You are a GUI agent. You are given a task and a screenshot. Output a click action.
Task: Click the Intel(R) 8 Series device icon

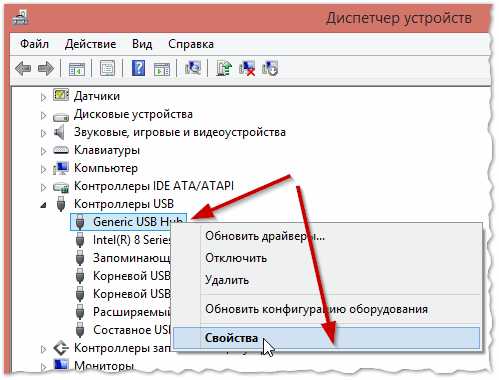point(80,240)
